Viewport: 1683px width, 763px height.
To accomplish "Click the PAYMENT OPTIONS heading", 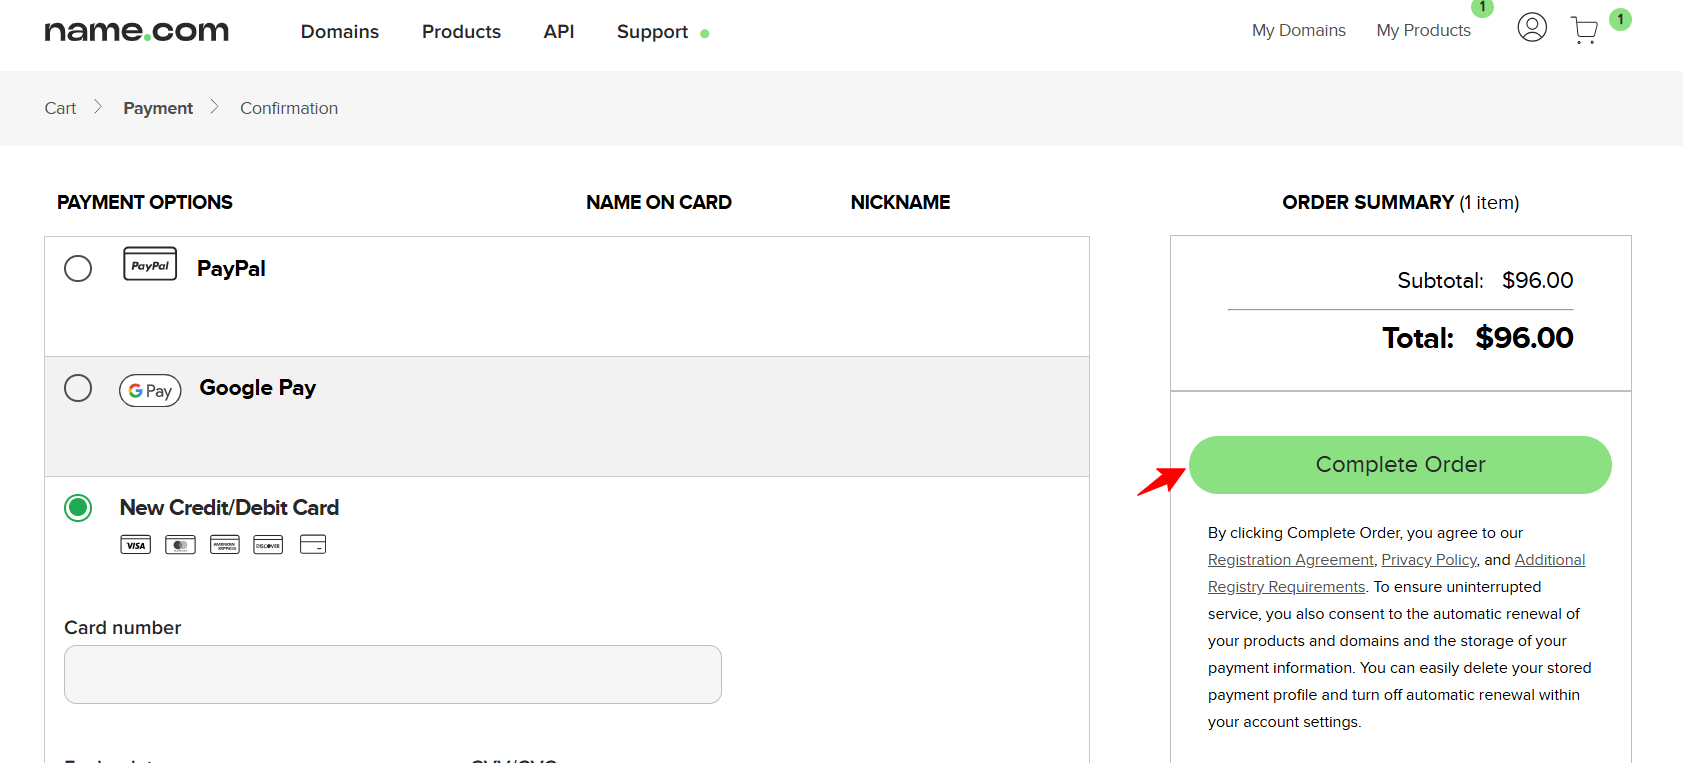I will pyautogui.click(x=145, y=202).
